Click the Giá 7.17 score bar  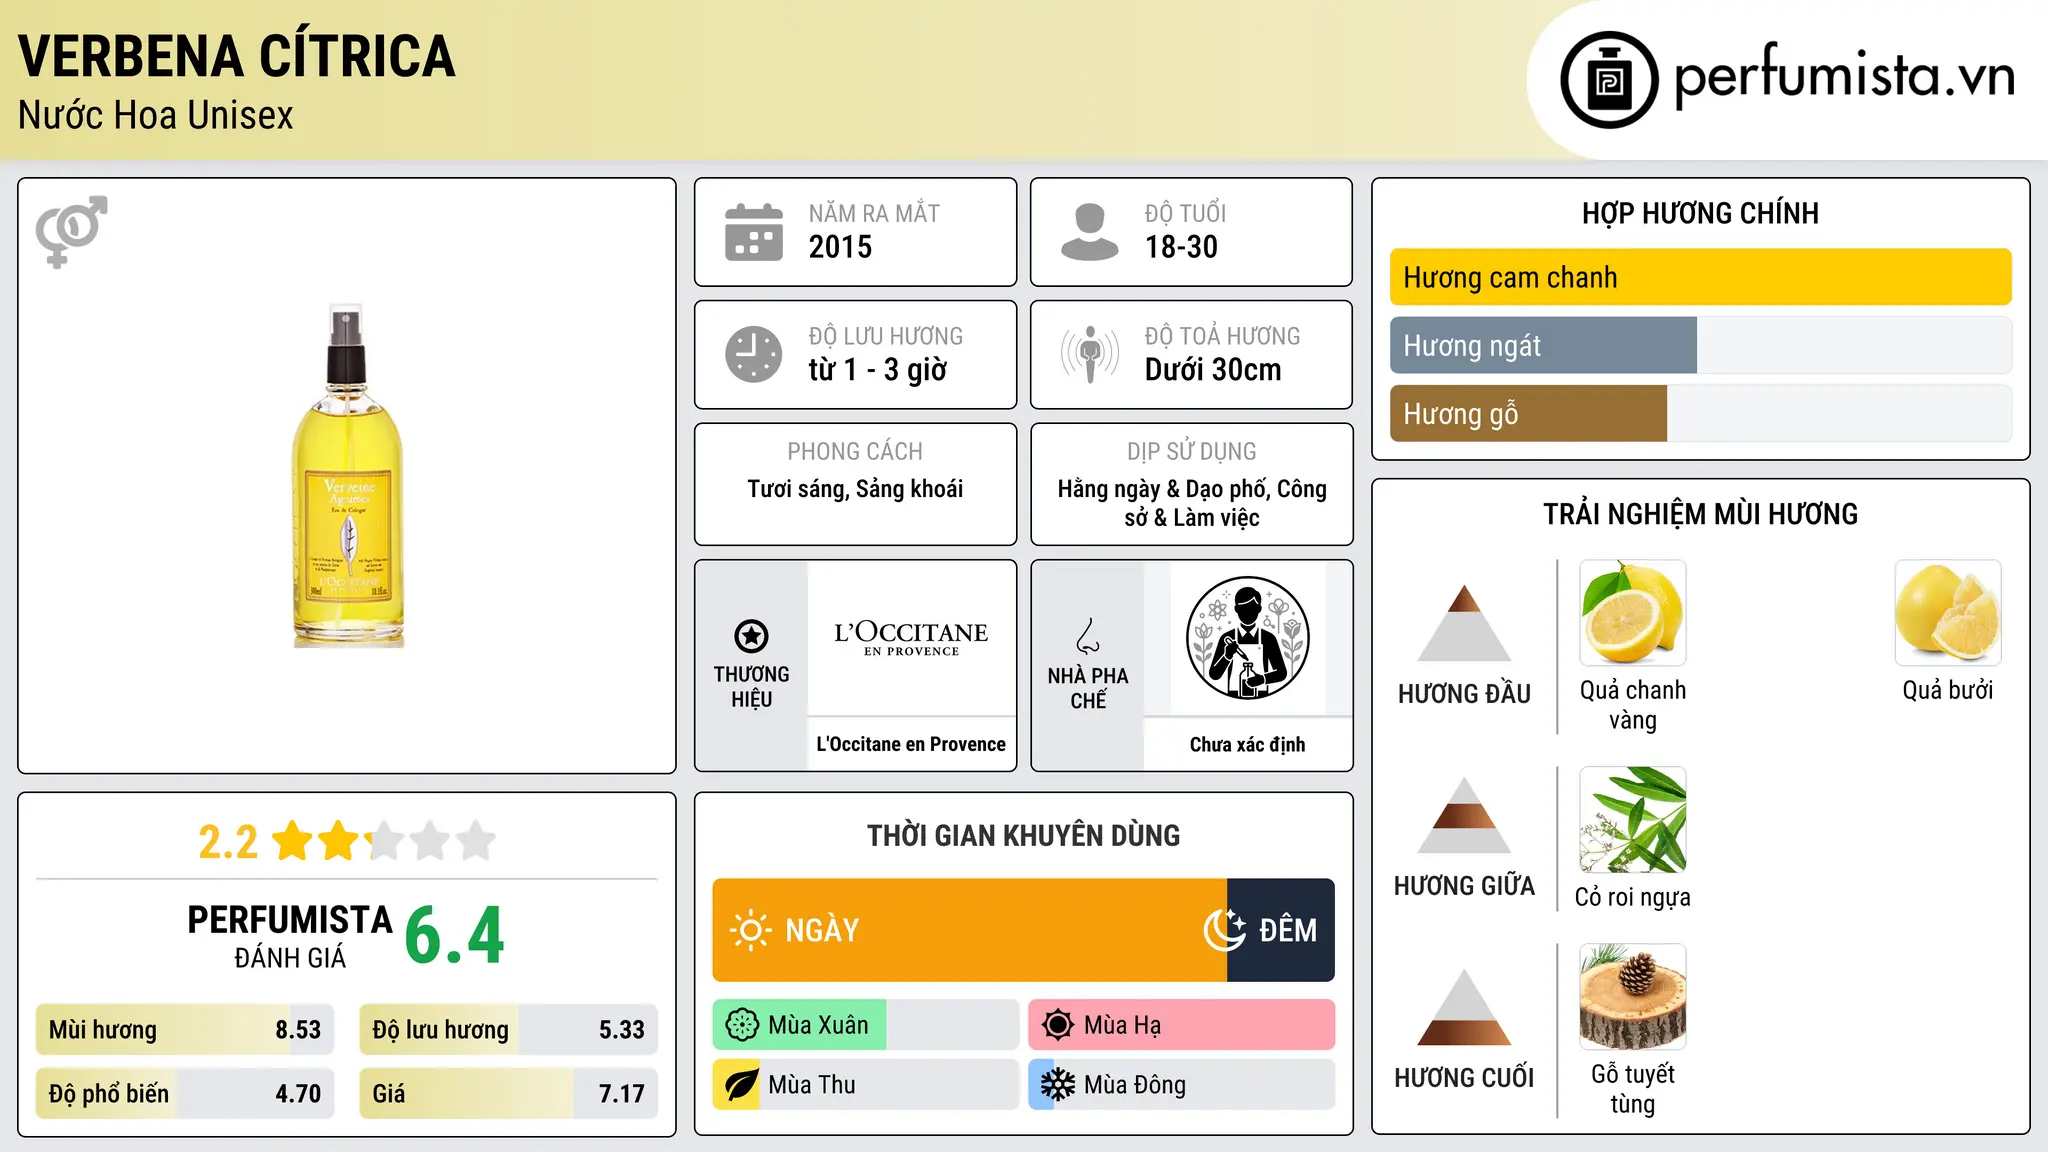[x=508, y=1093]
